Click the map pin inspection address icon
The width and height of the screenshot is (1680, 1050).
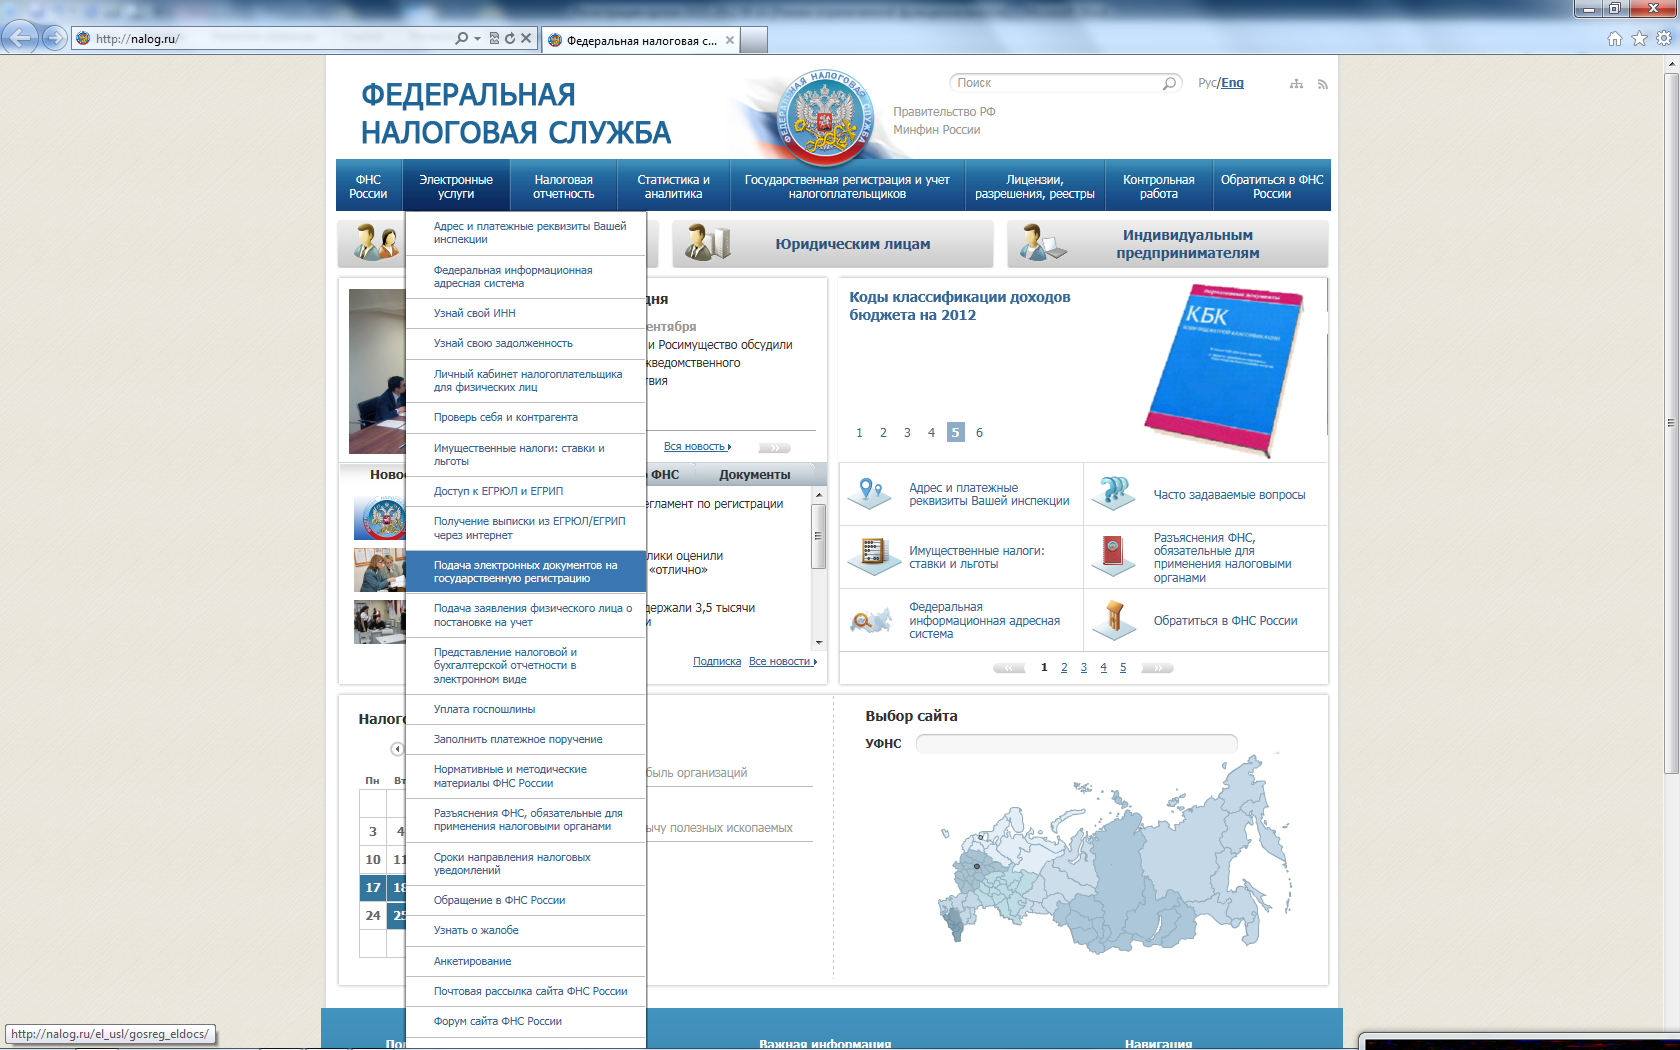870,493
